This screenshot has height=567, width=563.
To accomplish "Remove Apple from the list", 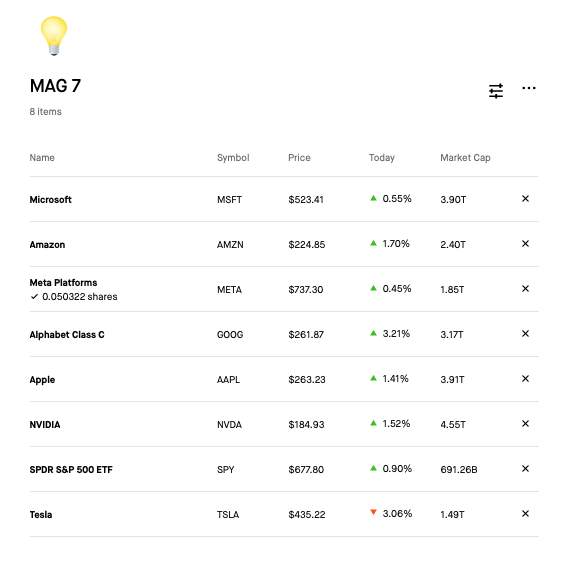I will click(x=525, y=379).
